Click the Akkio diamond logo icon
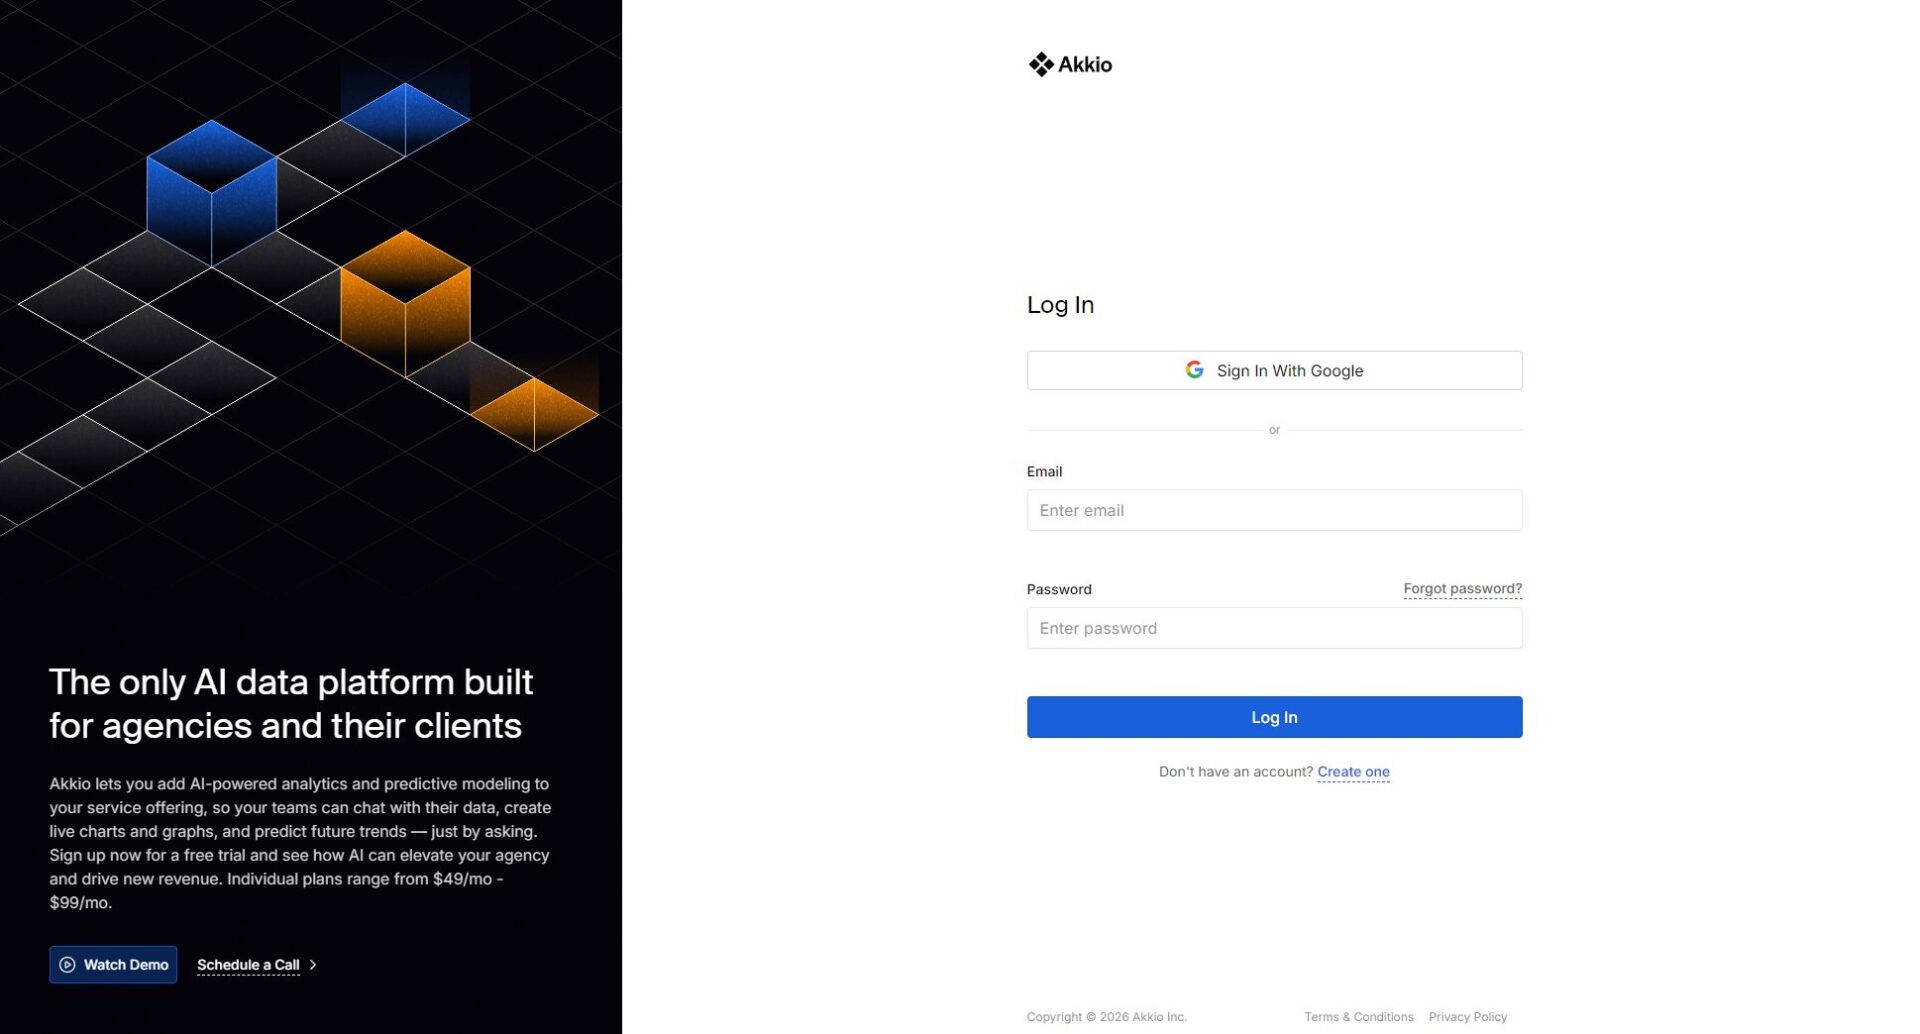This screenshot has height=1034, width=1920. click(x=1040, y=65)
